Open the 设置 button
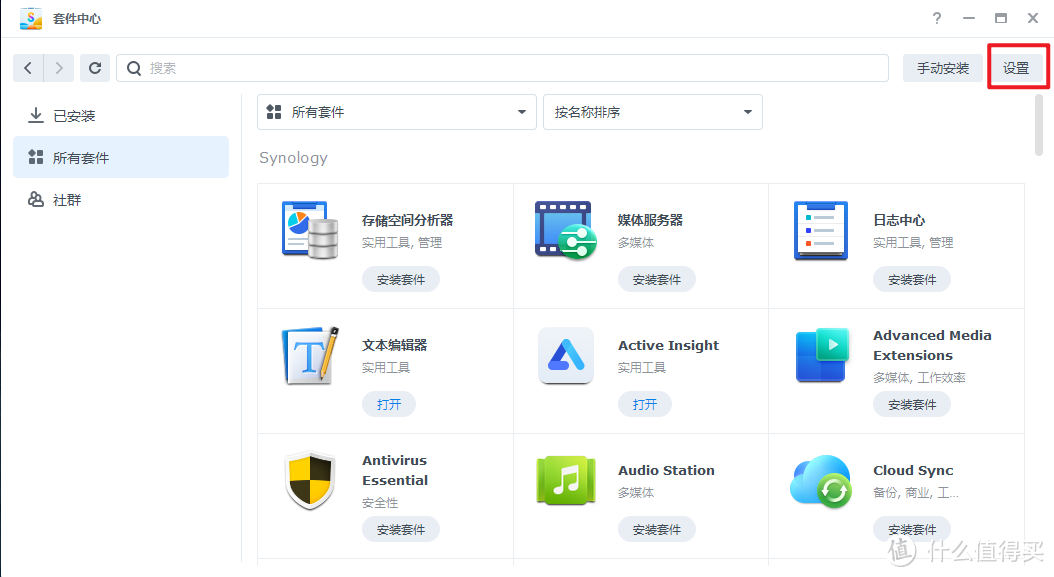This screenshot has width=1054, height=577. [x=1016, y=68]
